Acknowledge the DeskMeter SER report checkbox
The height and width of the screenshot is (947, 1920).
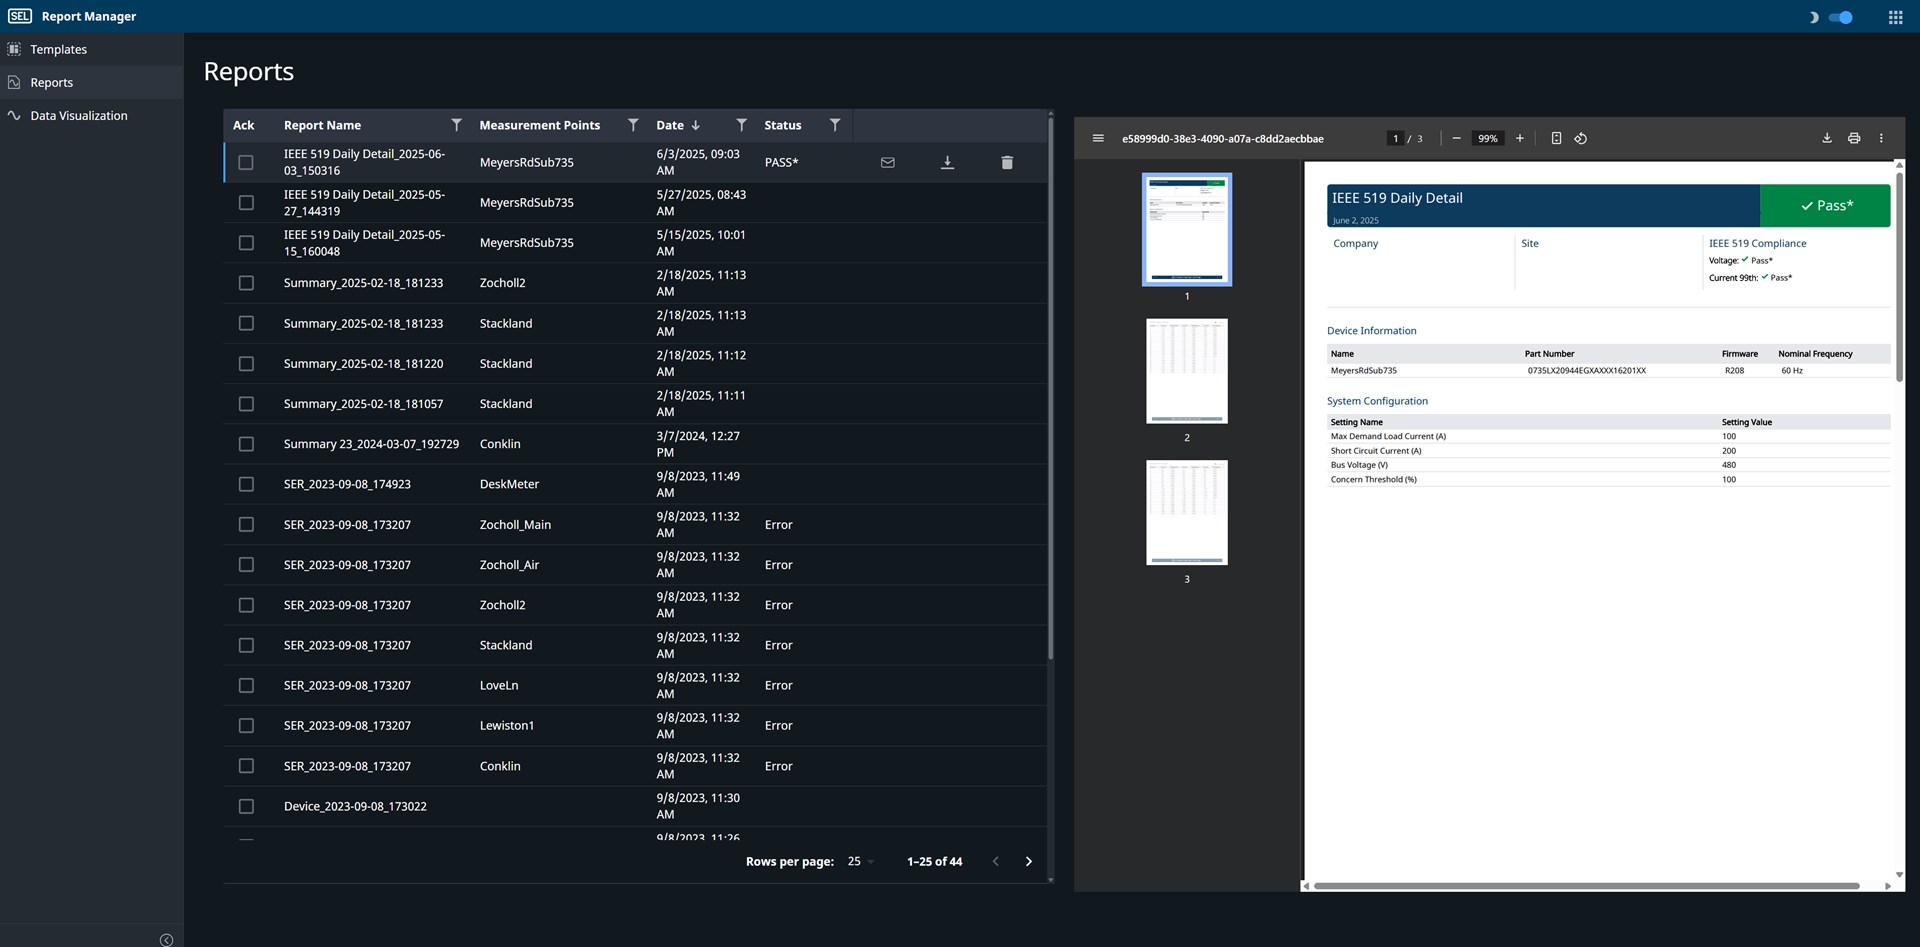point(246,484)
